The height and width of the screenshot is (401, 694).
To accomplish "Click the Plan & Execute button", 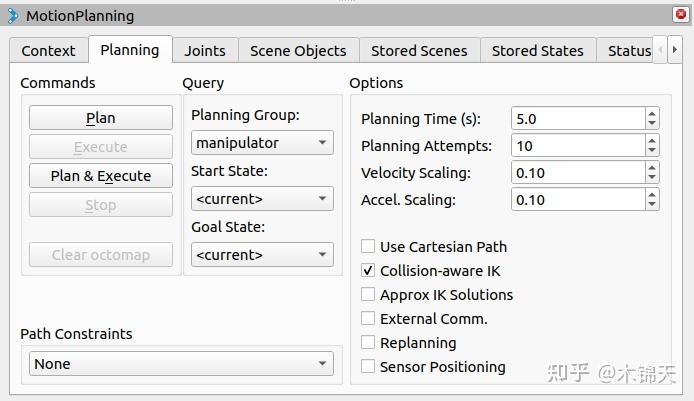I will point(100,176).
